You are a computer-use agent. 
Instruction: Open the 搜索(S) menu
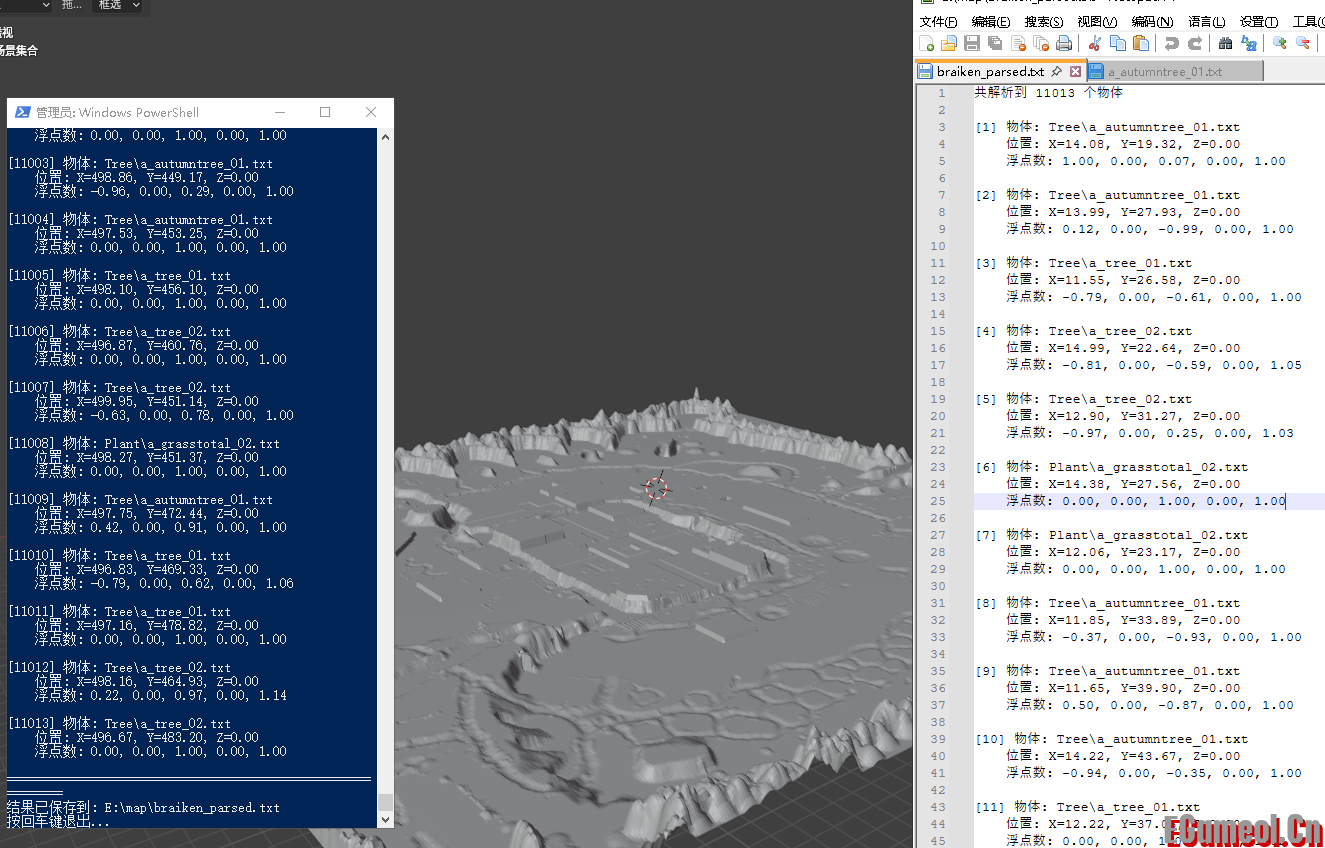[1043, 22]
